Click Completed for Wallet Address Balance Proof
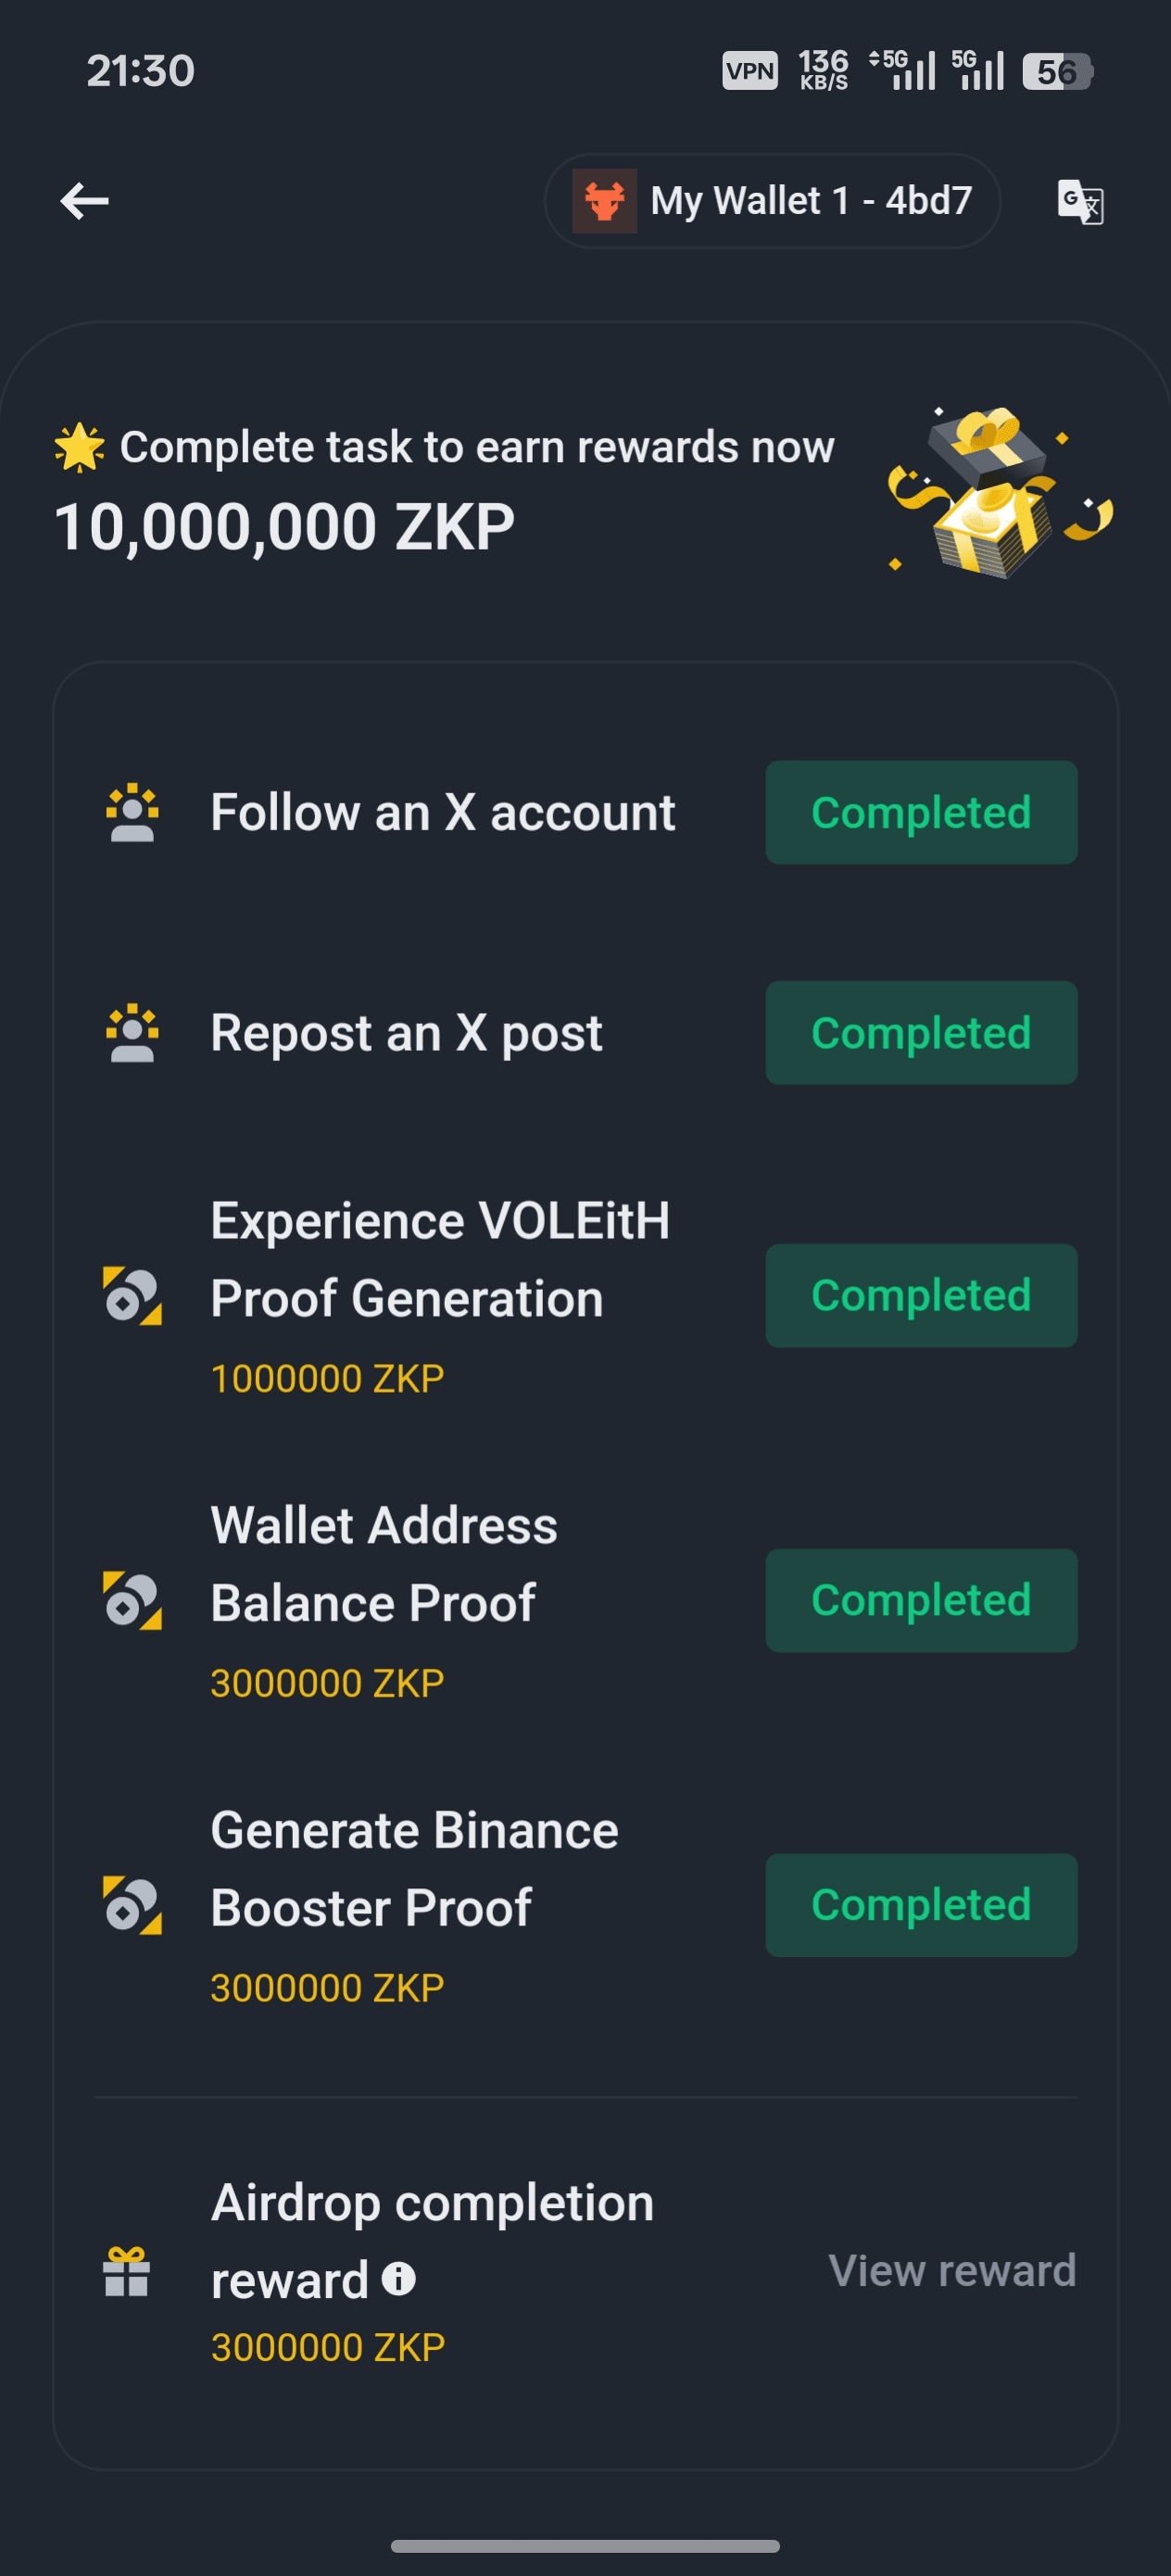Screen dimensions: 1171x2576 coord(921,1600)
